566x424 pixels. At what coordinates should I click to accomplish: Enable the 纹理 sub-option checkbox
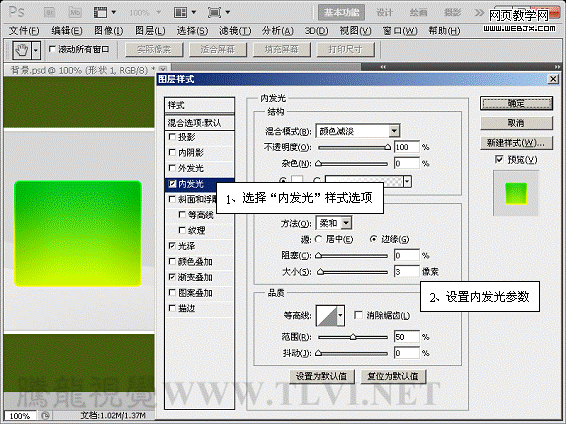pos(182,230)
